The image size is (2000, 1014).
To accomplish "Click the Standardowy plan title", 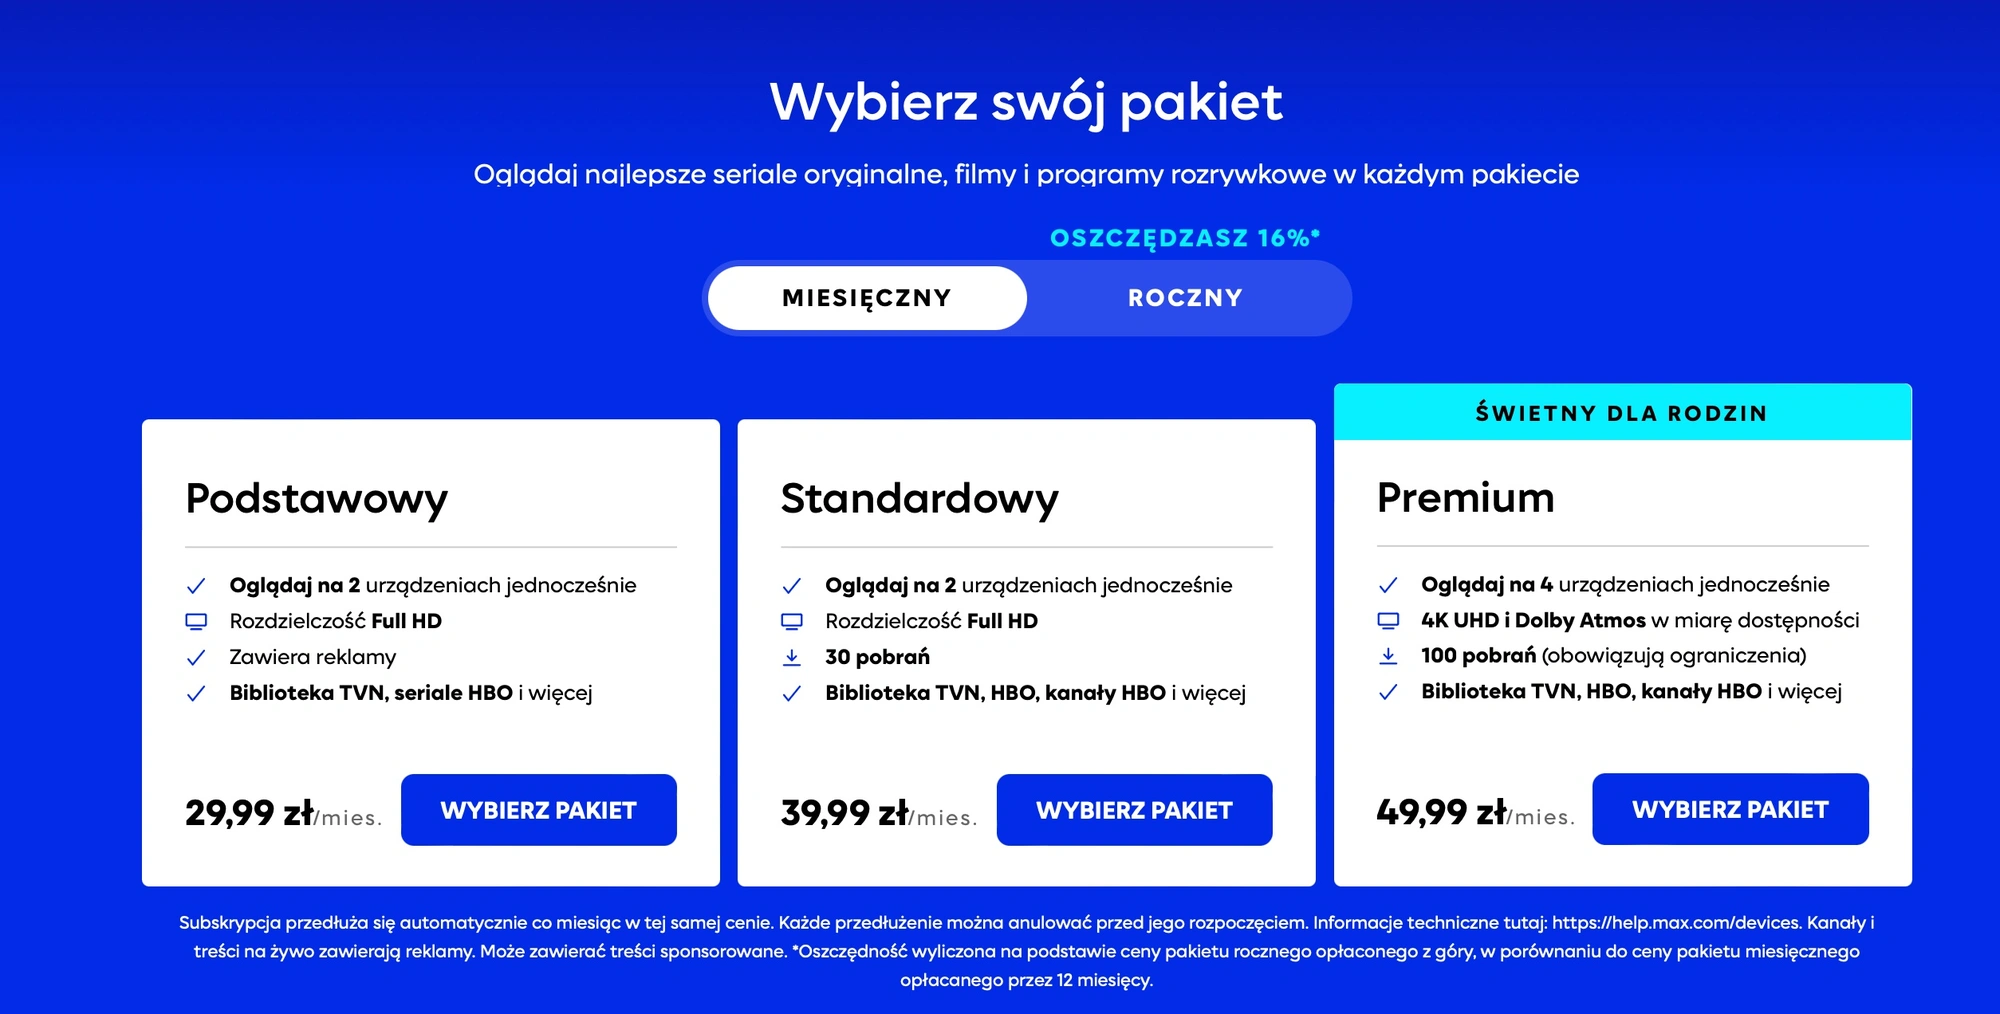I will click(x=919, y=498).
